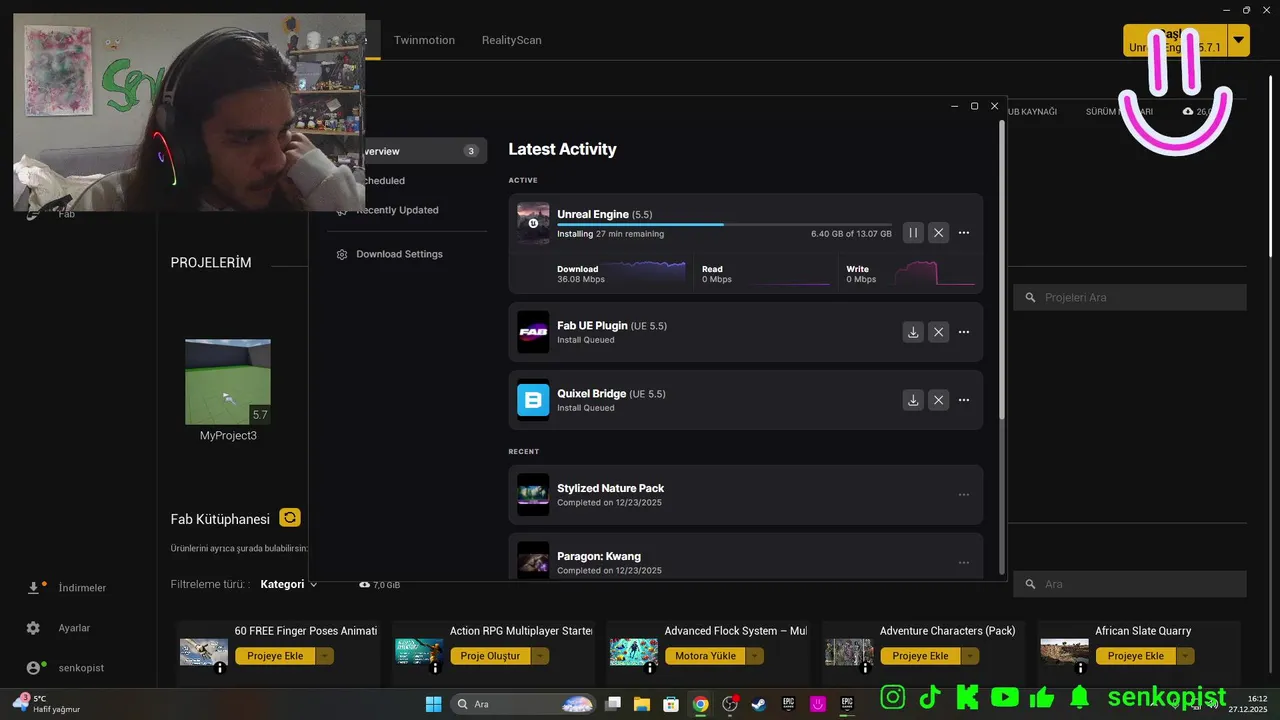Open more options for Paragon: Kwang
Screen dimensions: 1280x720
(964, 563)
